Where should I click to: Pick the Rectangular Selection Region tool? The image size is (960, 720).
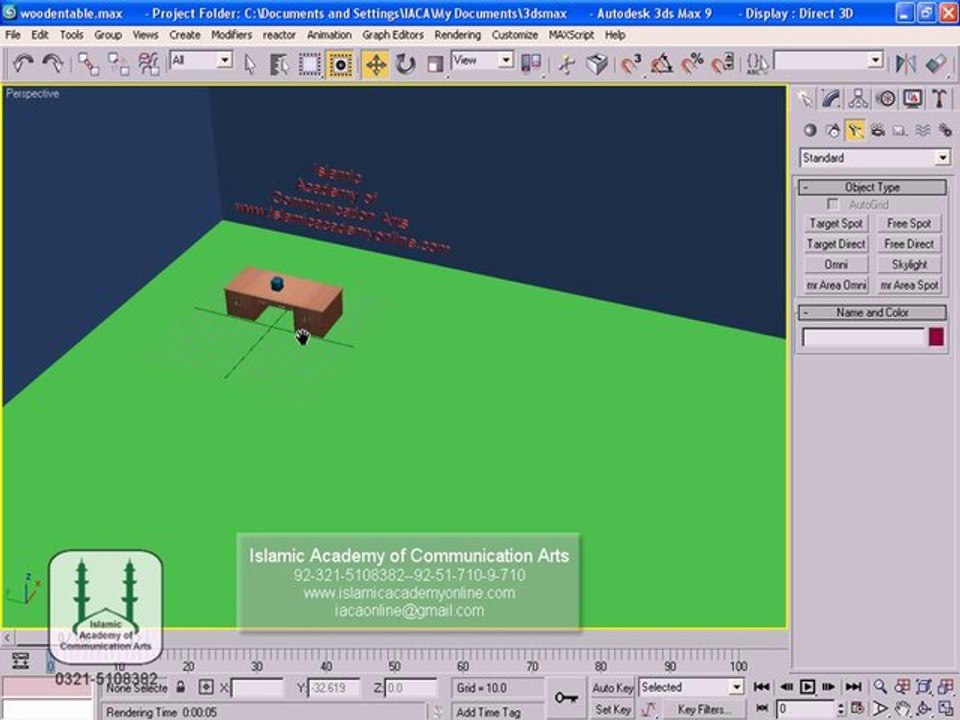[309, 64]
